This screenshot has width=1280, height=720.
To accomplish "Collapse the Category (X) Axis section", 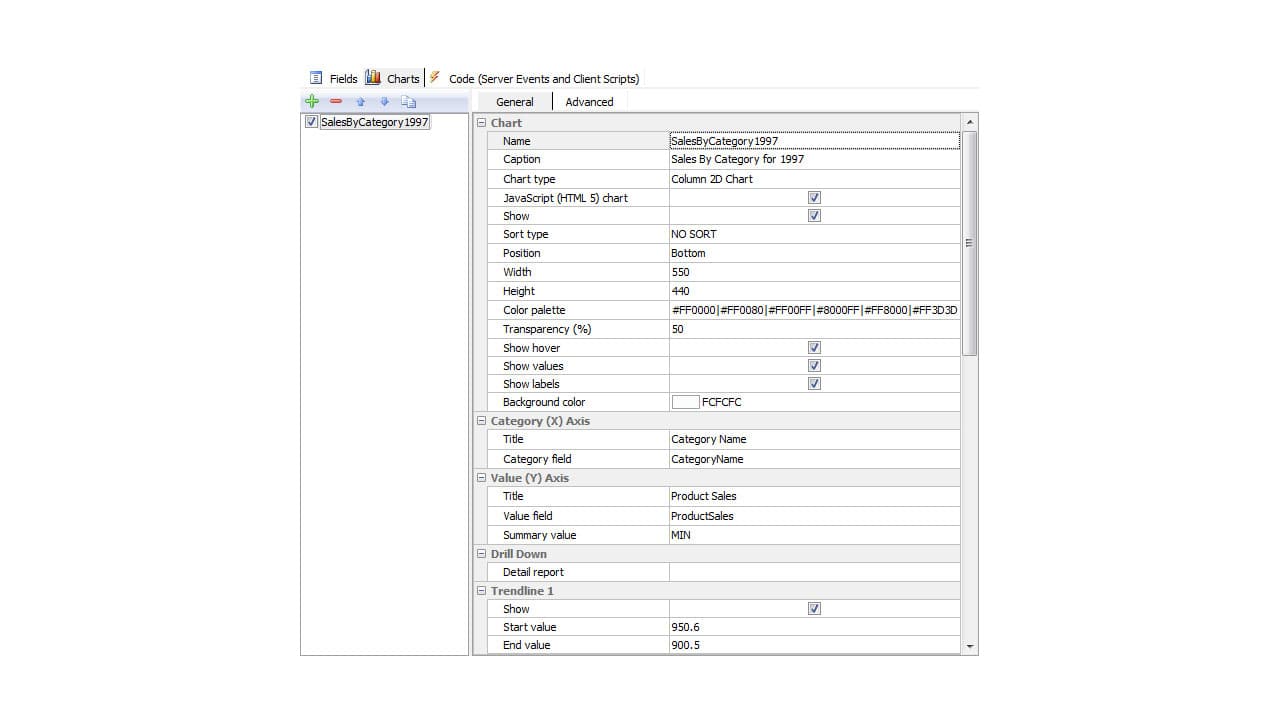I will click(481, 421).
